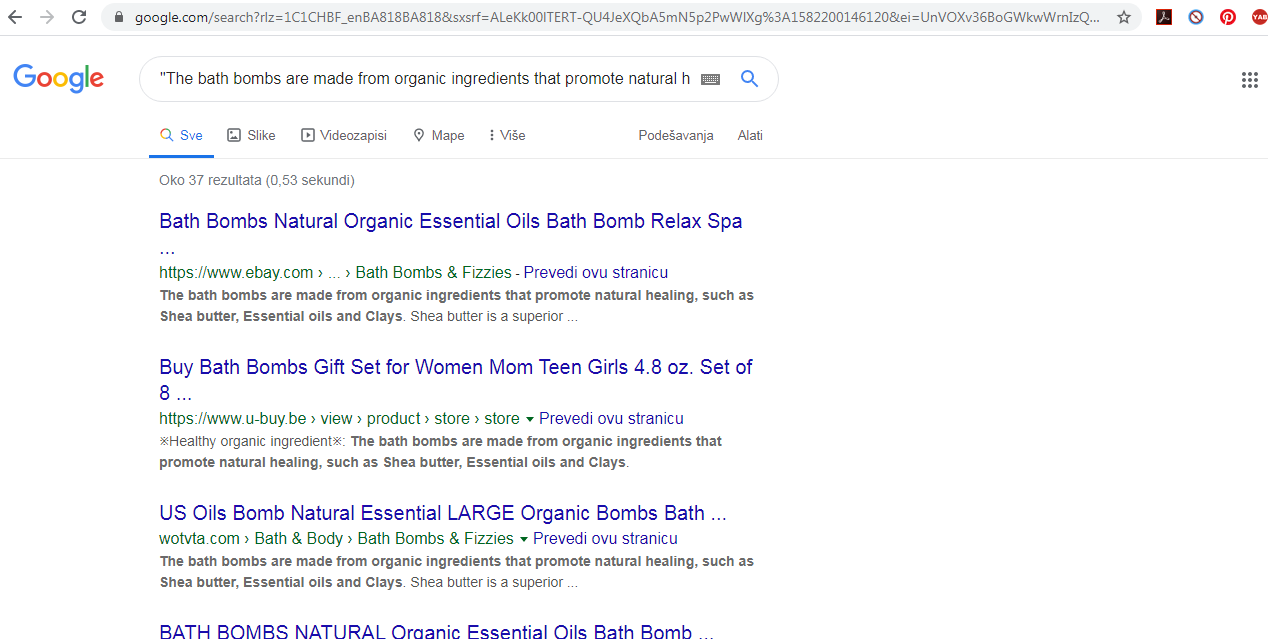Click the browser address bar URL
This screenshot has width=1268, height=639.
click(616, 17)
